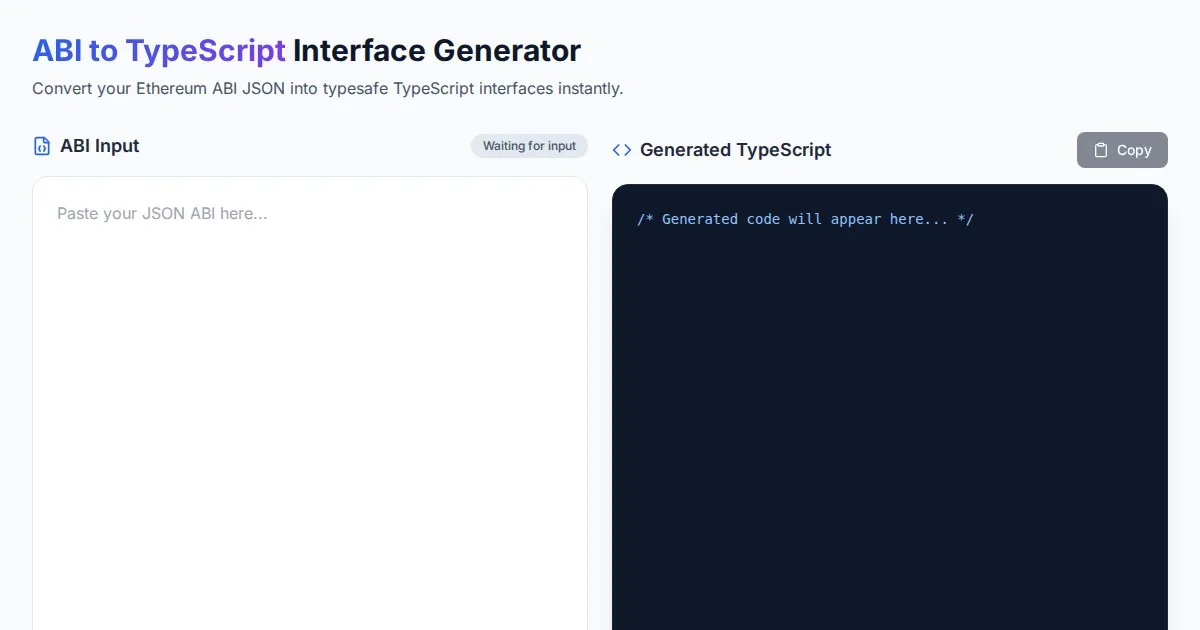The image size is (1200, 630).
Task: Click the 'Generated code will appear here' comment
Action: tap(805, 219)
